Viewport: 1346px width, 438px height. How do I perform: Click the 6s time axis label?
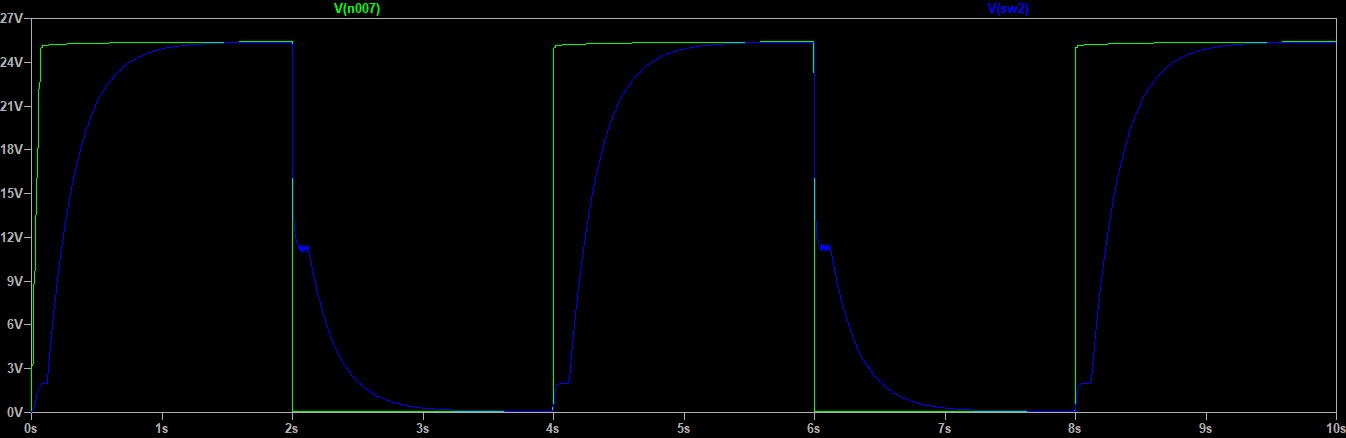click(x=814, y=428)
